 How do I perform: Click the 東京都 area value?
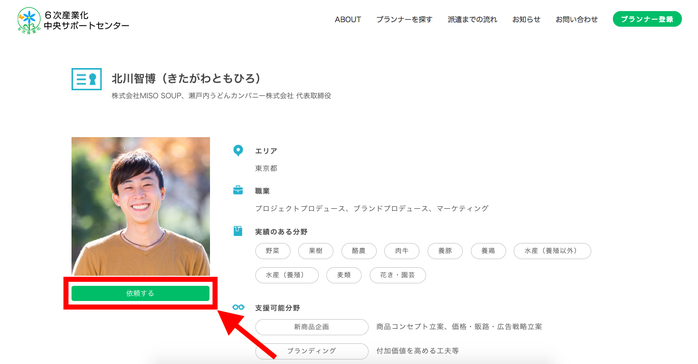coord(266,168)
